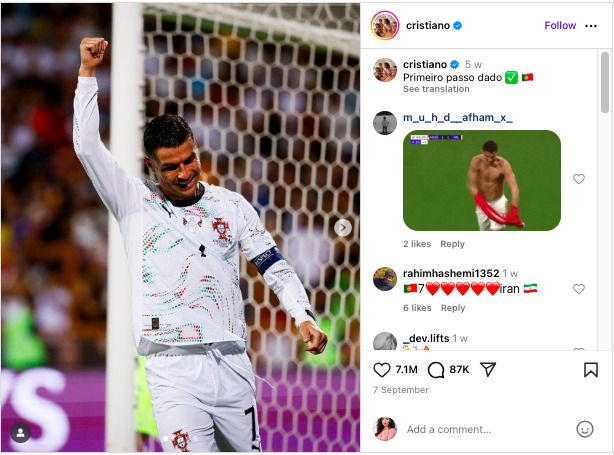This screenshot has width=614, height=455.
Task: Reply to rahimhashemi1352 comment
Action: (453, 308)
